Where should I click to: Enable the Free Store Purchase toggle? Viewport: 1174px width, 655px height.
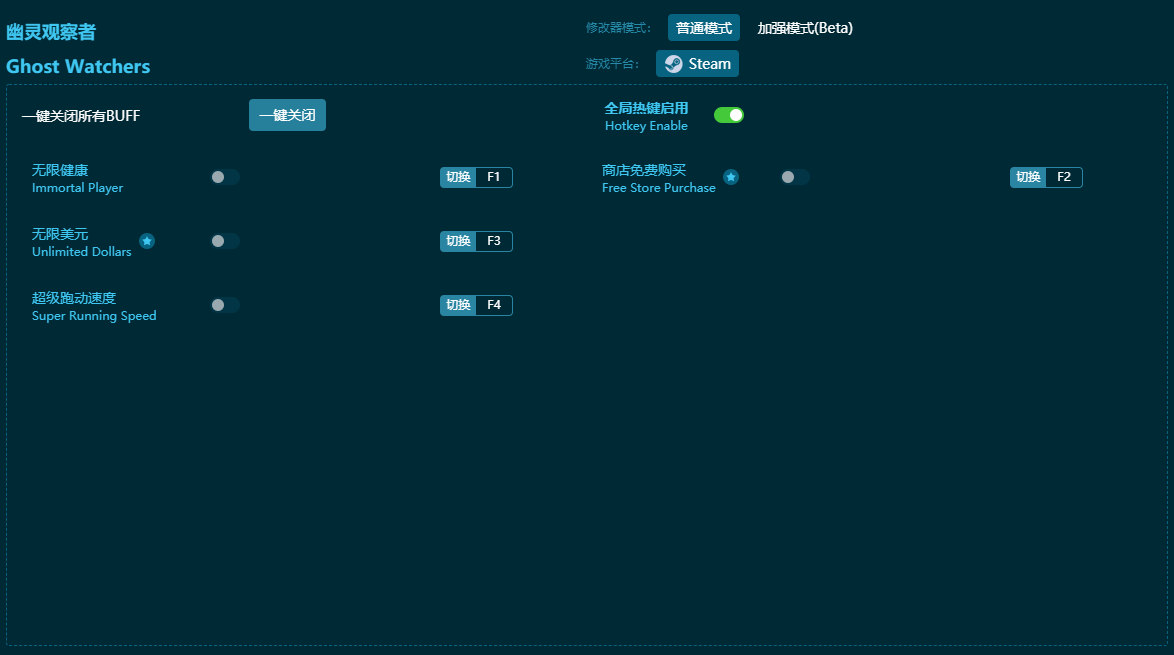point(795,177)
